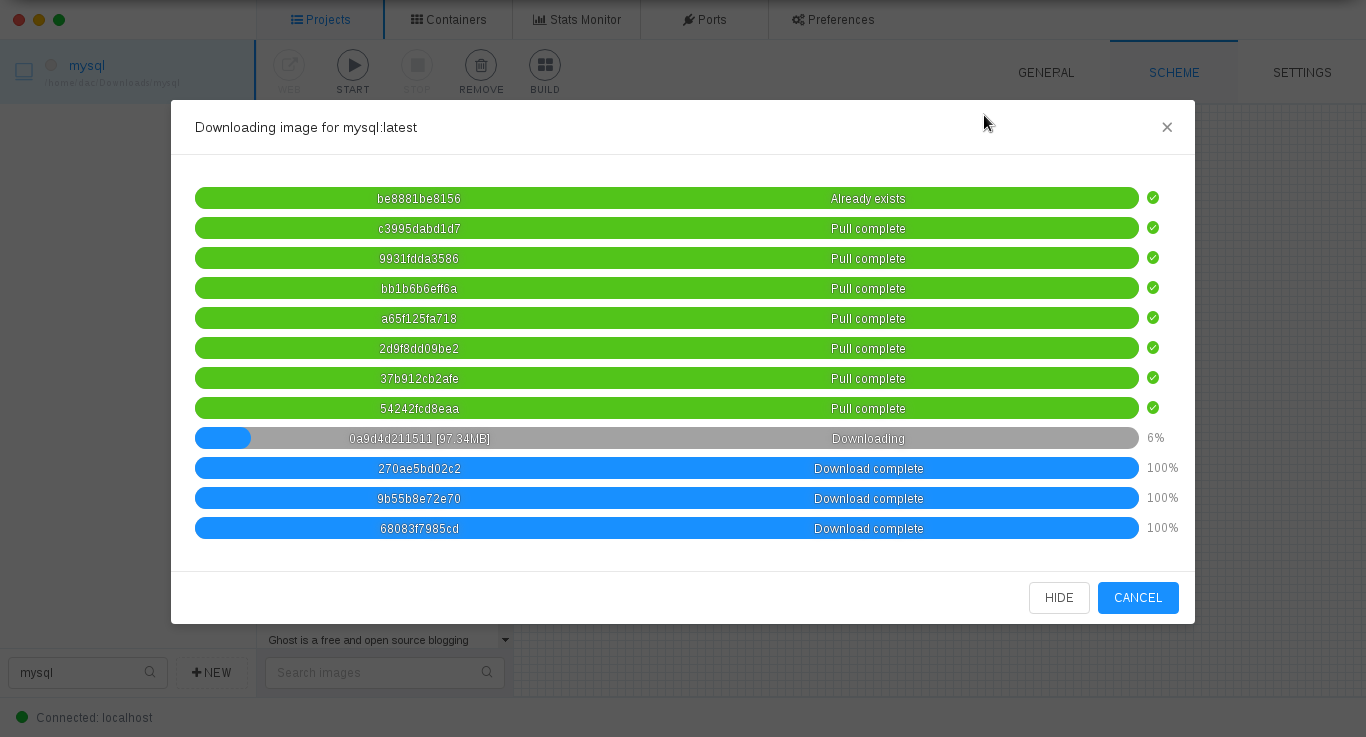Close the download dialog with X

[x=1167, y=127]
